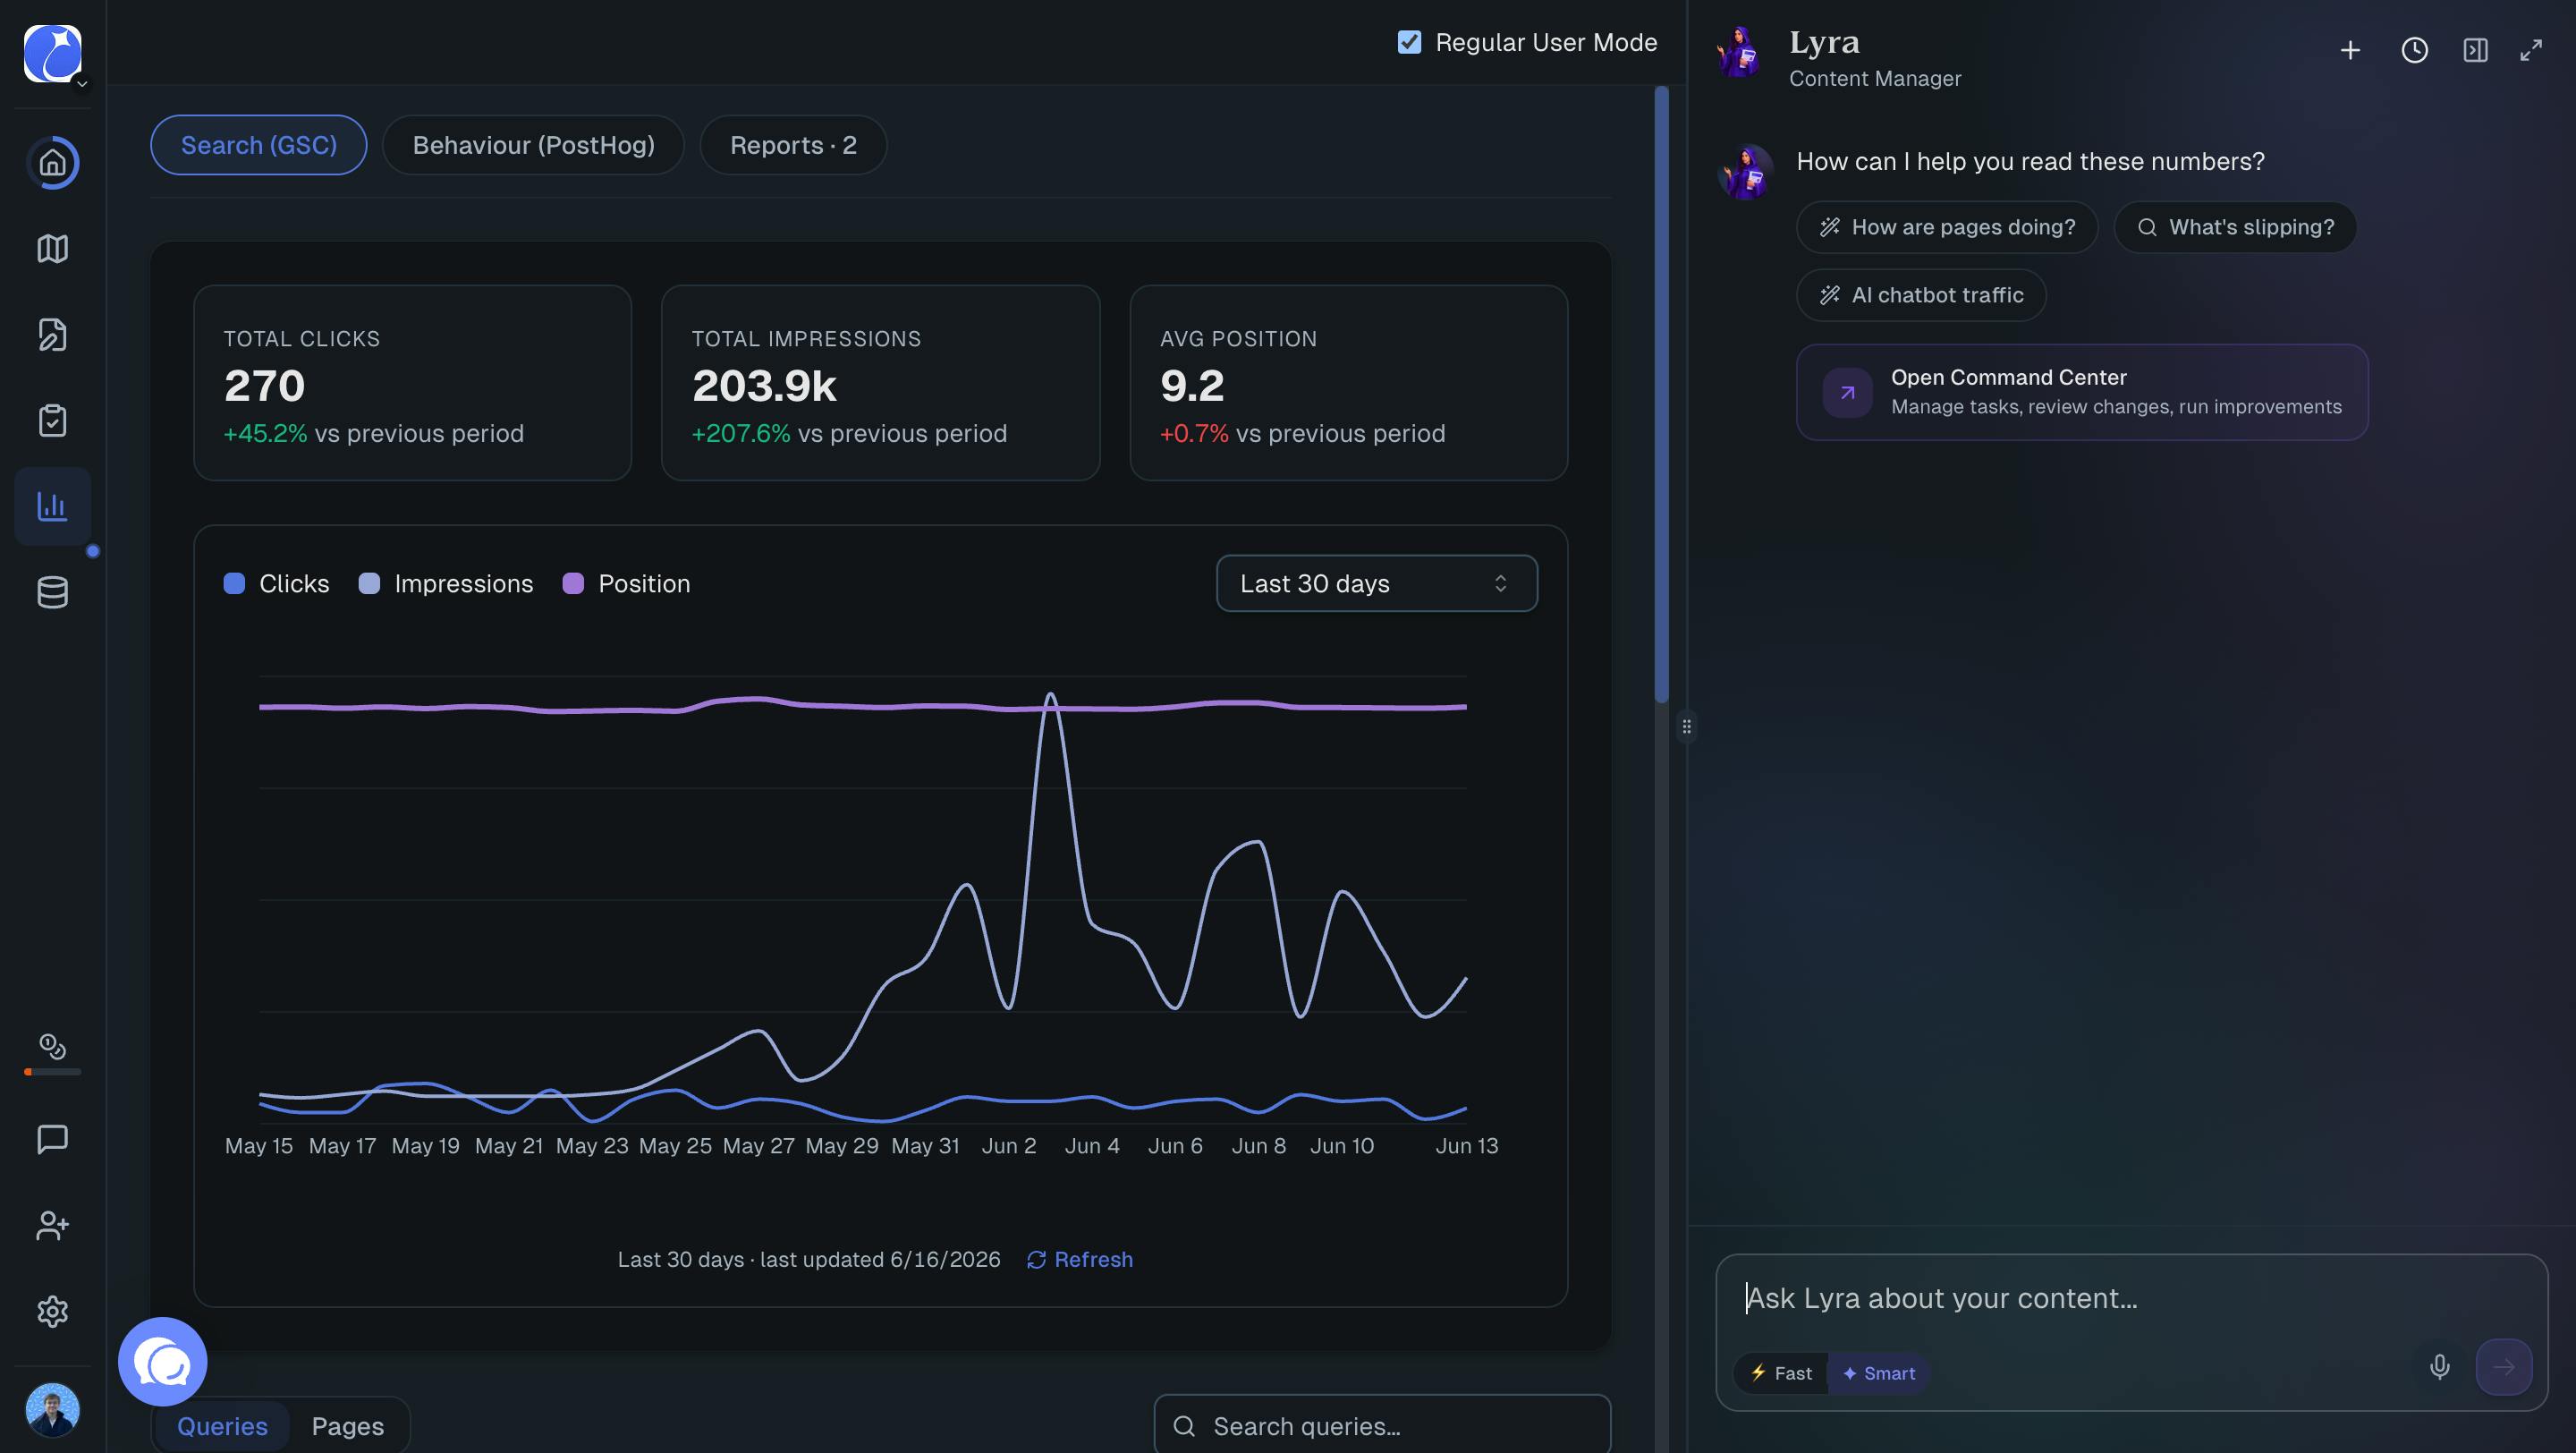Open the credits coins sidebar icon
2576x1453 pixels.
tap(52, 1047)
